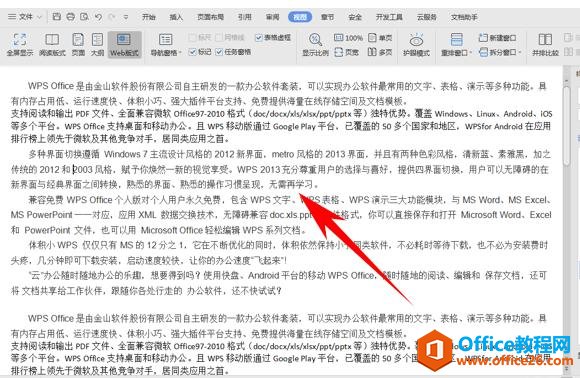Open the customize quick access toolbar dropdown

[x=126, y=17]
